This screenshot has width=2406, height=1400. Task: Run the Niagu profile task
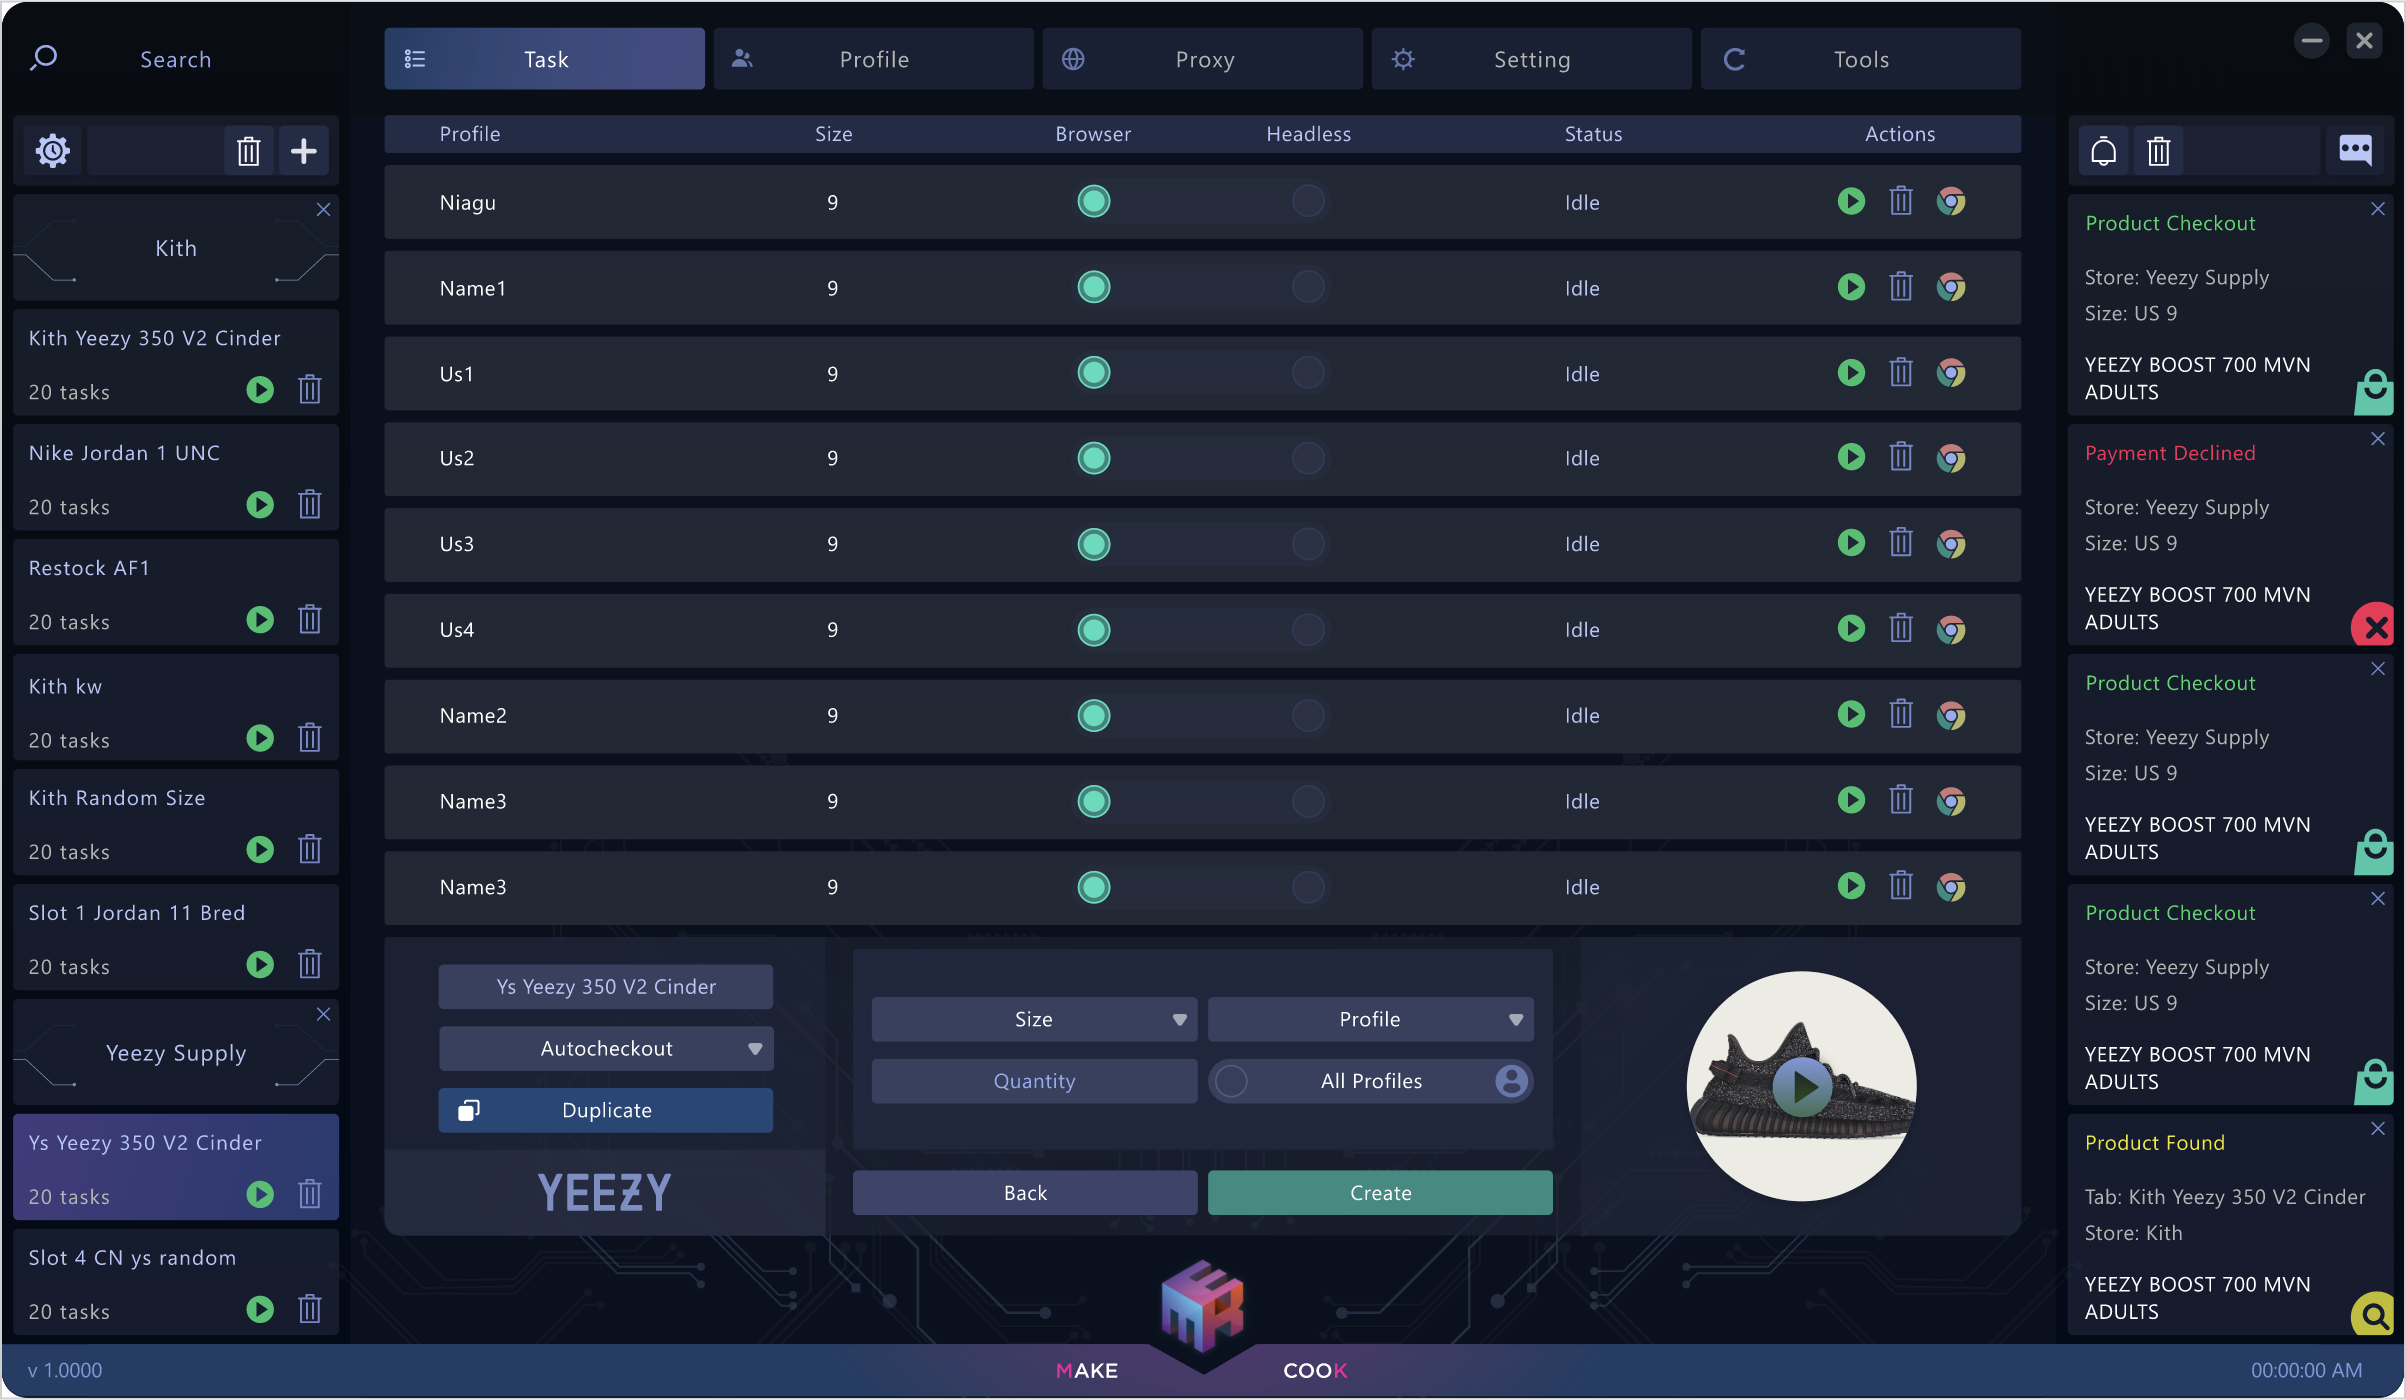pos(1851,201)
